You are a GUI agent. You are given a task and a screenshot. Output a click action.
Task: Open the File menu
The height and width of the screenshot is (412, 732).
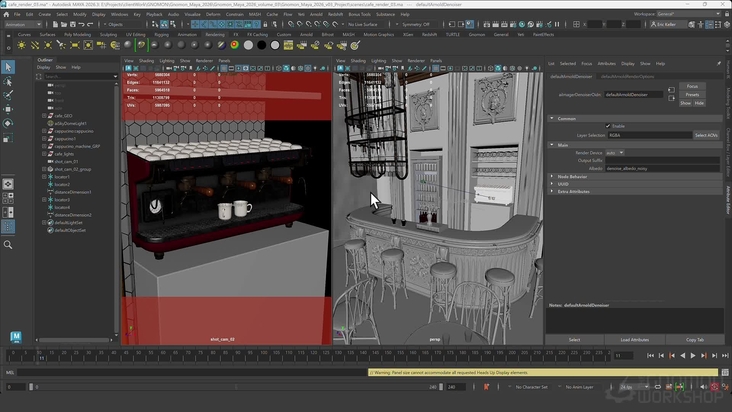point(17,14)
